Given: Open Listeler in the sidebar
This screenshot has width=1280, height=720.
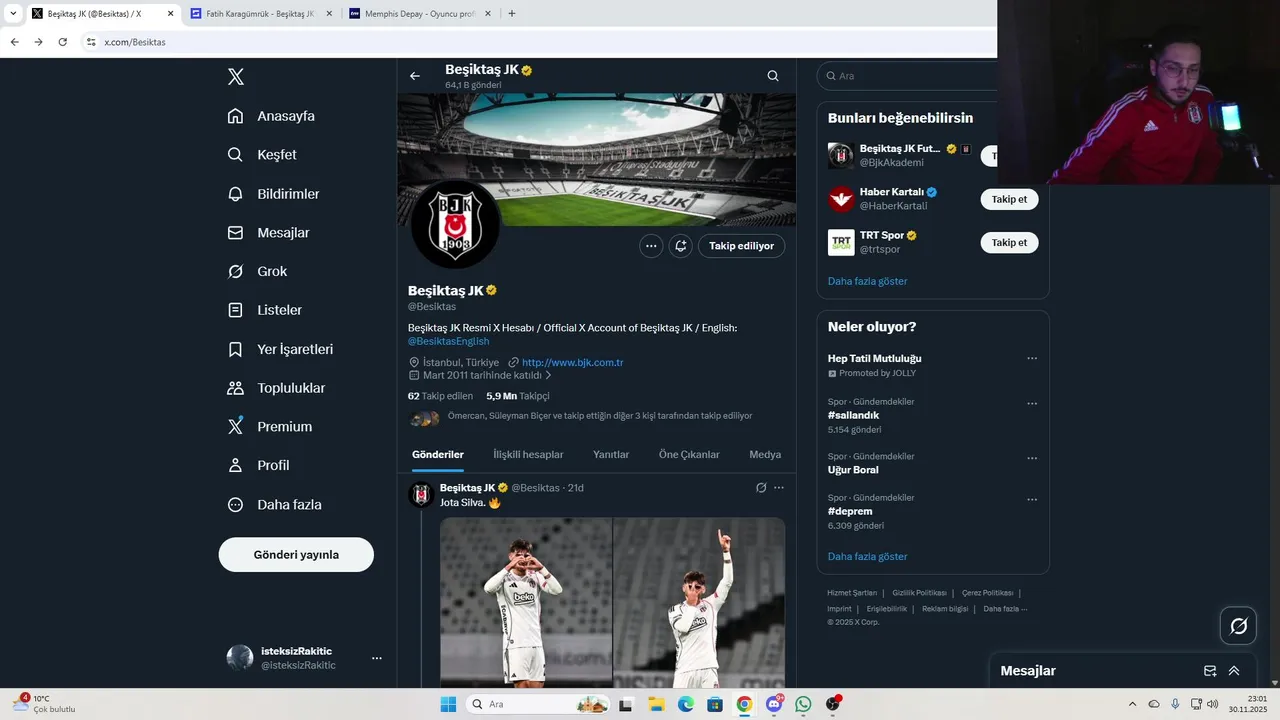Looking at the screenshot, I should [264, 311].
